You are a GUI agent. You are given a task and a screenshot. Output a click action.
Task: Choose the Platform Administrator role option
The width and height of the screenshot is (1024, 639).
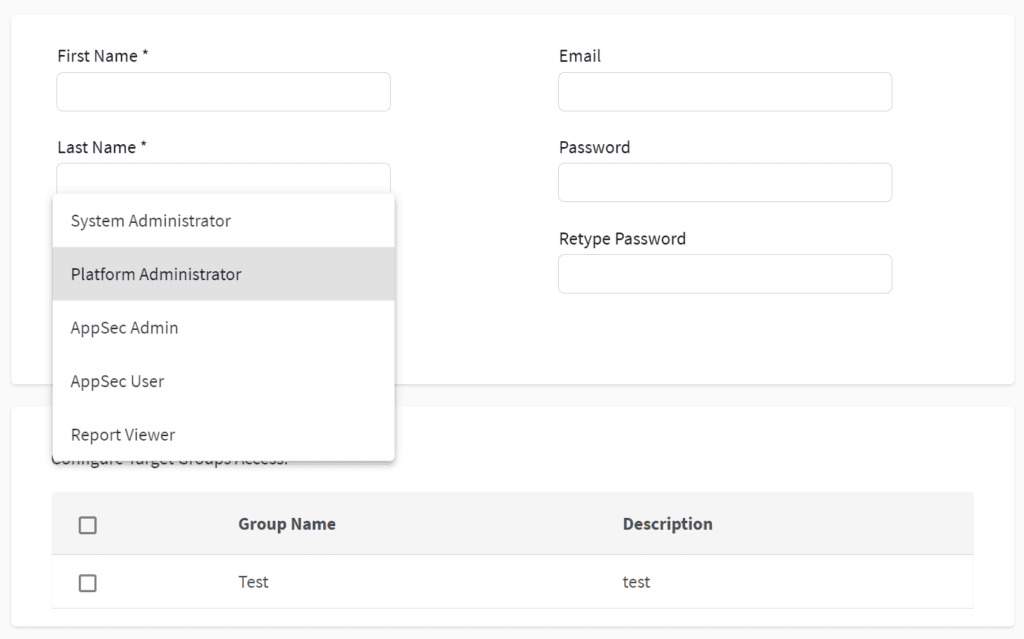point(223,274)
